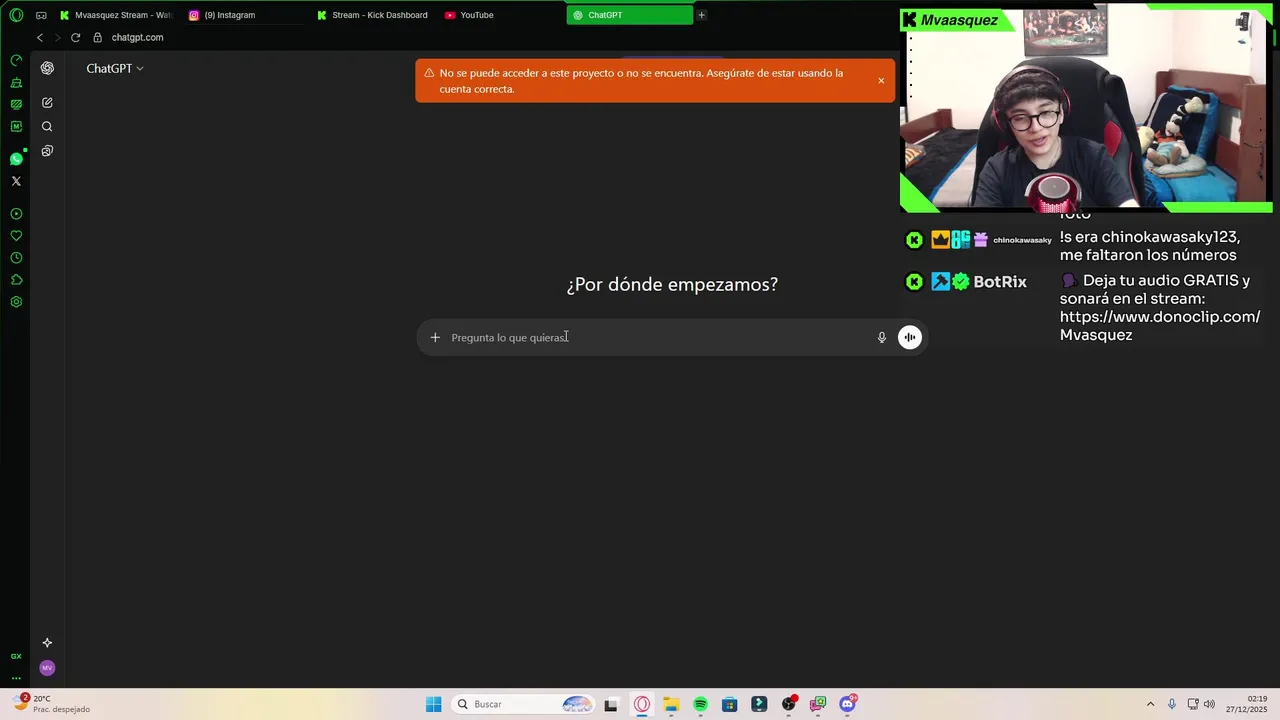Open the Player icon in Opera sidebar

[x=16, y=214]
